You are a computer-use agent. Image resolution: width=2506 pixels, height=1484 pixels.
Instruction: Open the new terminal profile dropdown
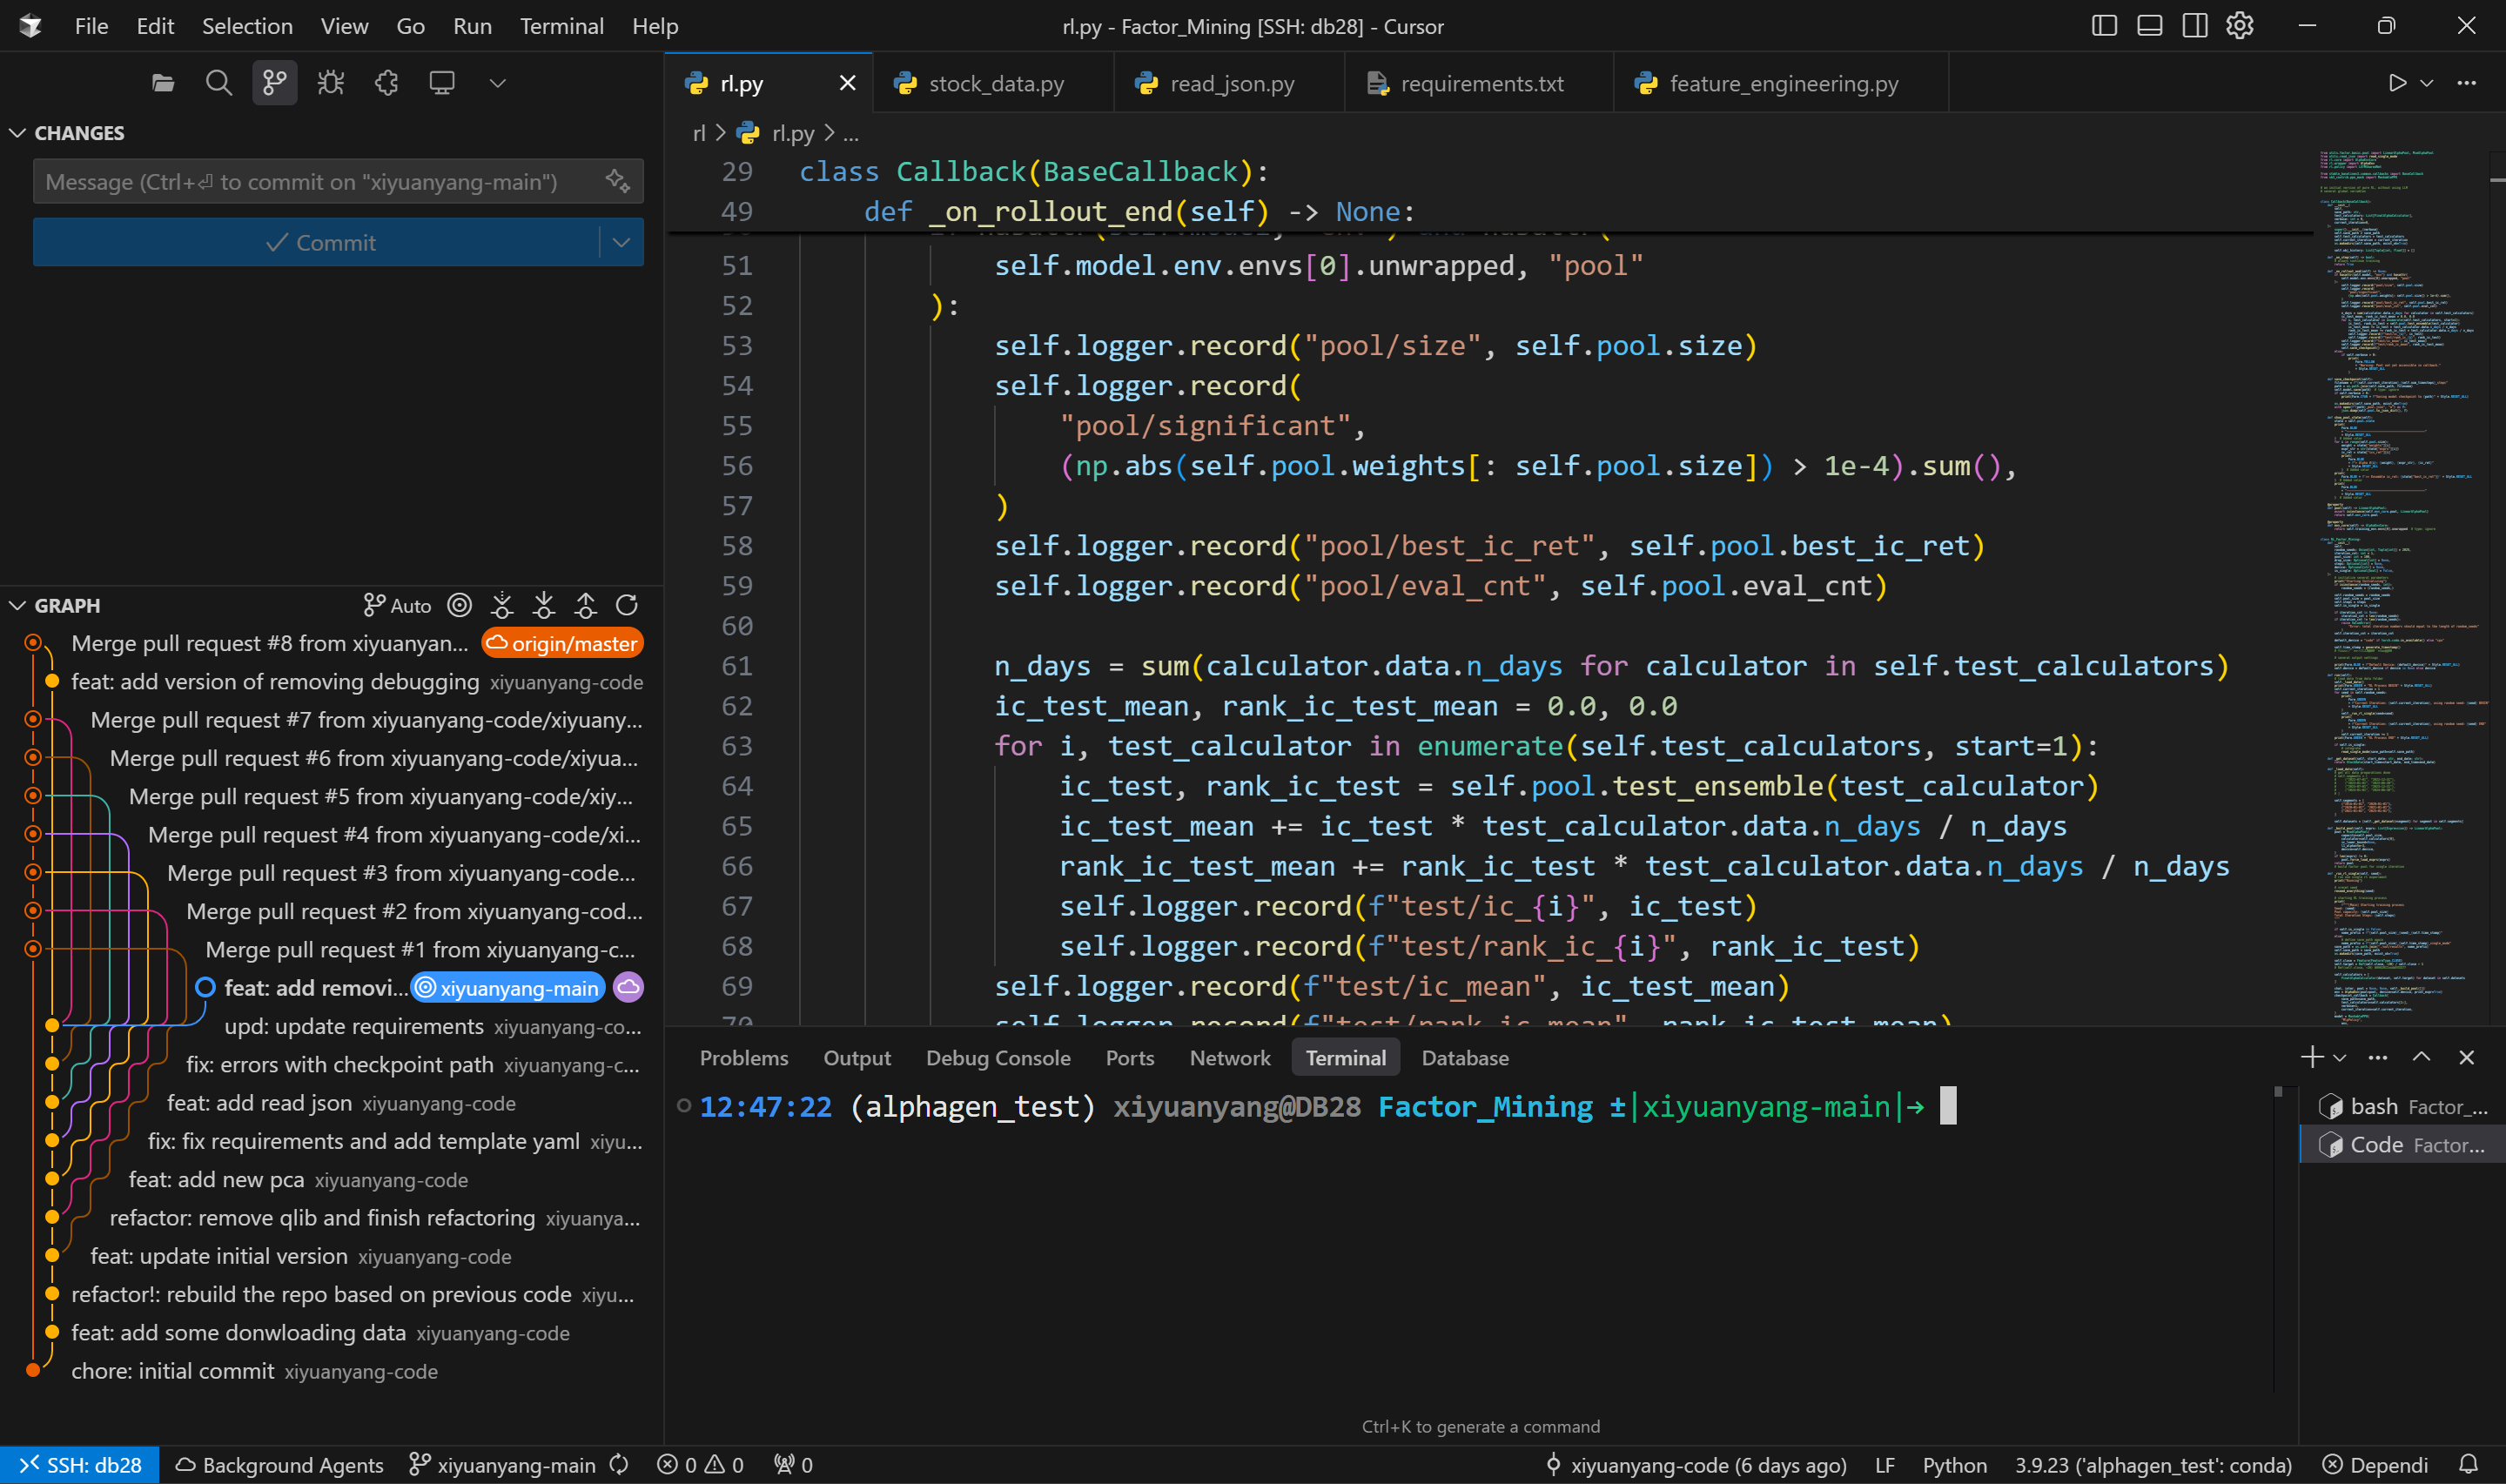2339,1058
